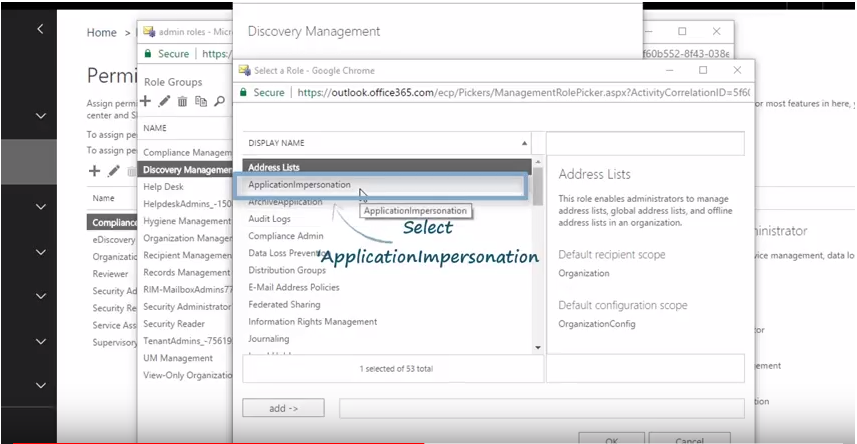Confirm with the OK button

tap(612, 439)
